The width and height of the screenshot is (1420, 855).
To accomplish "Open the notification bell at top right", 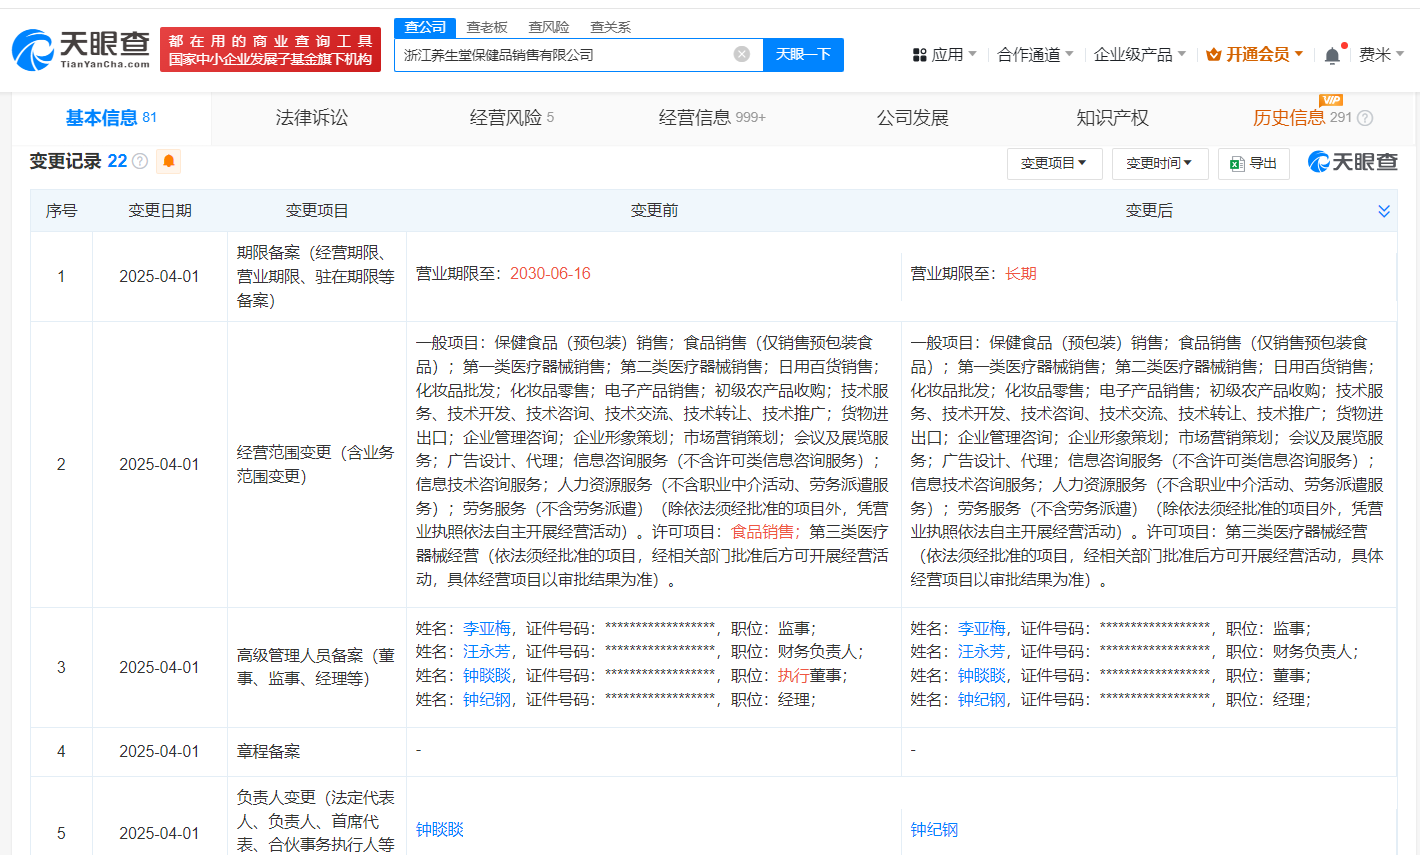I will (x=1331, y=55).
